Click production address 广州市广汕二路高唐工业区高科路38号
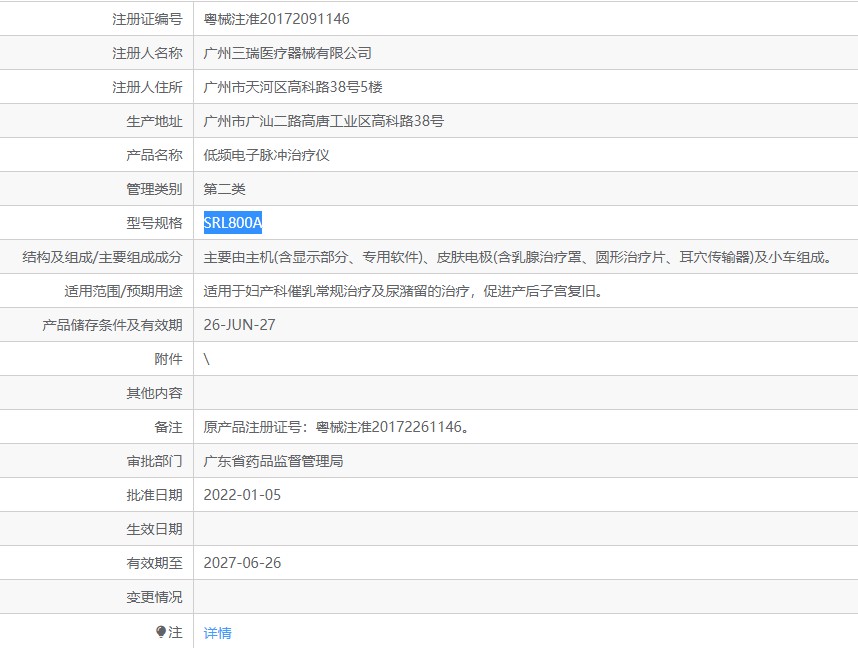Screen dimensions: 858x648 (323, 121)
